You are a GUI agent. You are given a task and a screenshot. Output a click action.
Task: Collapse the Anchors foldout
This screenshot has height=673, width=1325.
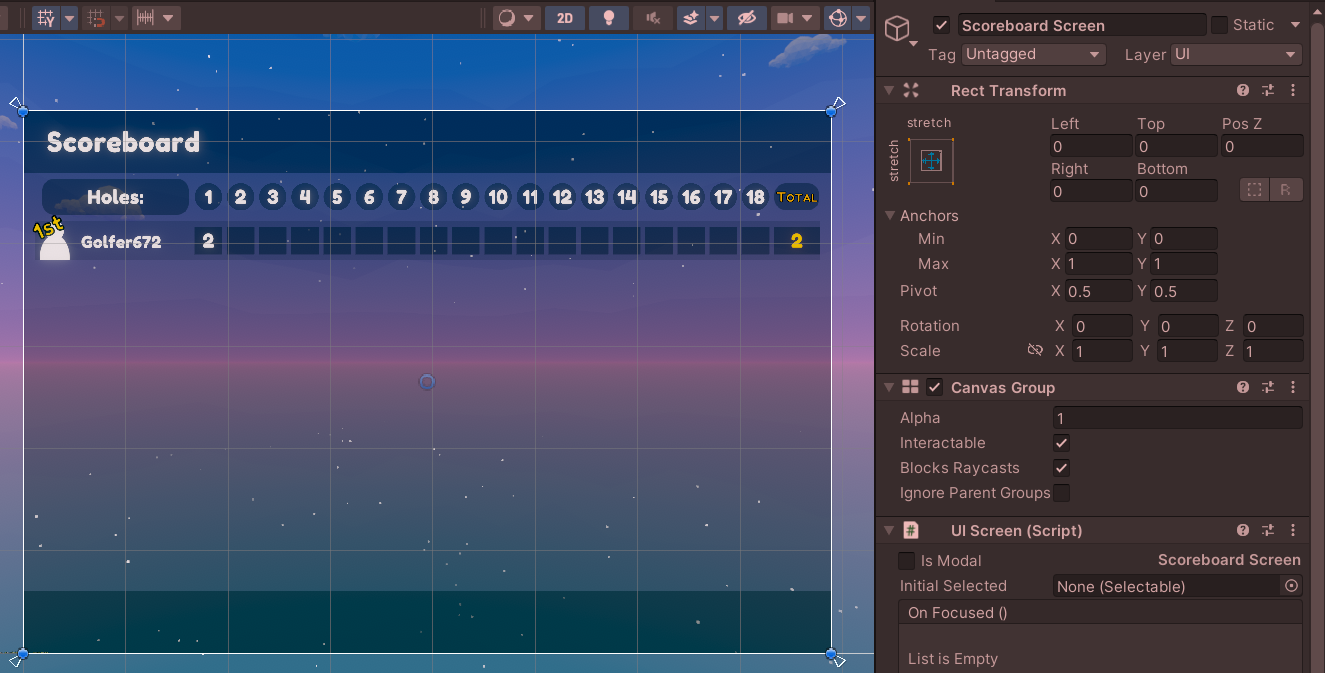coord(890,215)
